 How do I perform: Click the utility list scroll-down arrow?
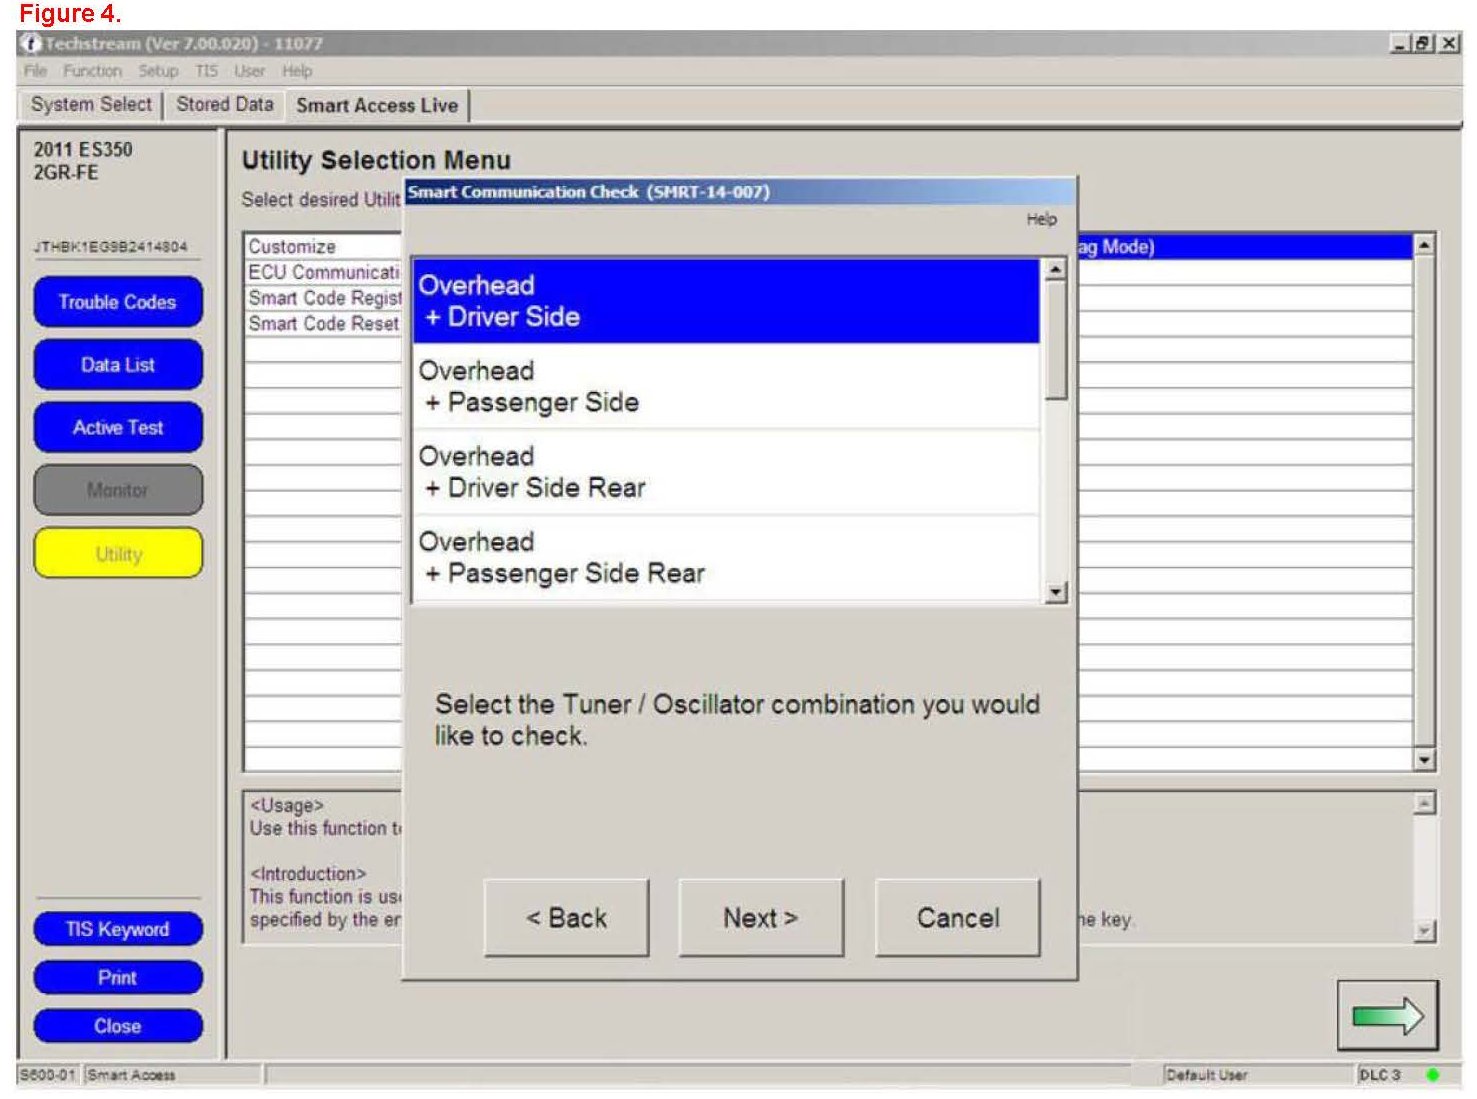[1424, 760]
